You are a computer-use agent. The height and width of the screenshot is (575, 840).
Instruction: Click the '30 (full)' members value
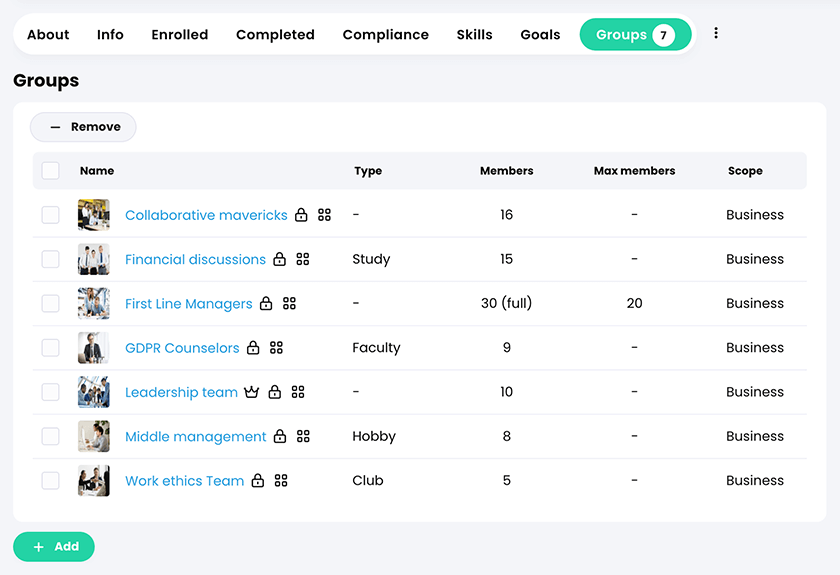click(507, 303)
